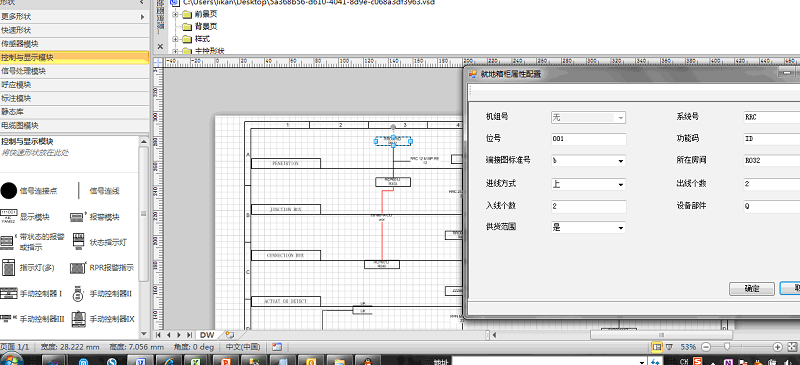Open the 标注模块 stencil tab

(74, 98)
